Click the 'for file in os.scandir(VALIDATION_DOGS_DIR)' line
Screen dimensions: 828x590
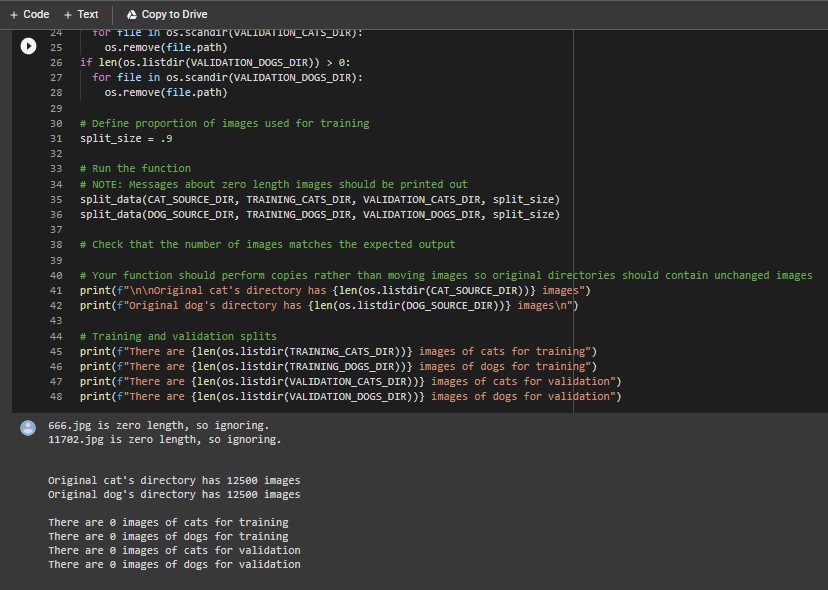[227, 78]
